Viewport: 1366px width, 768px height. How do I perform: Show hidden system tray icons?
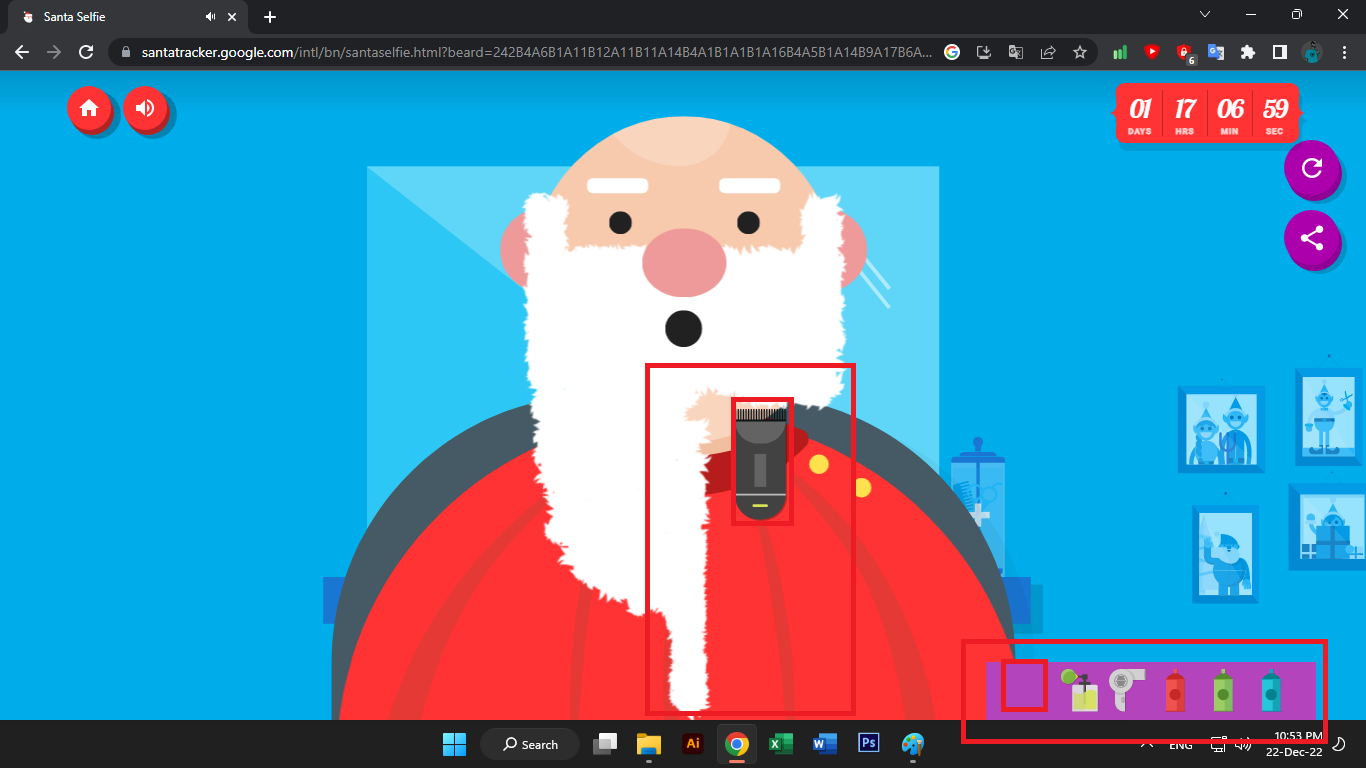point(1147,745)
